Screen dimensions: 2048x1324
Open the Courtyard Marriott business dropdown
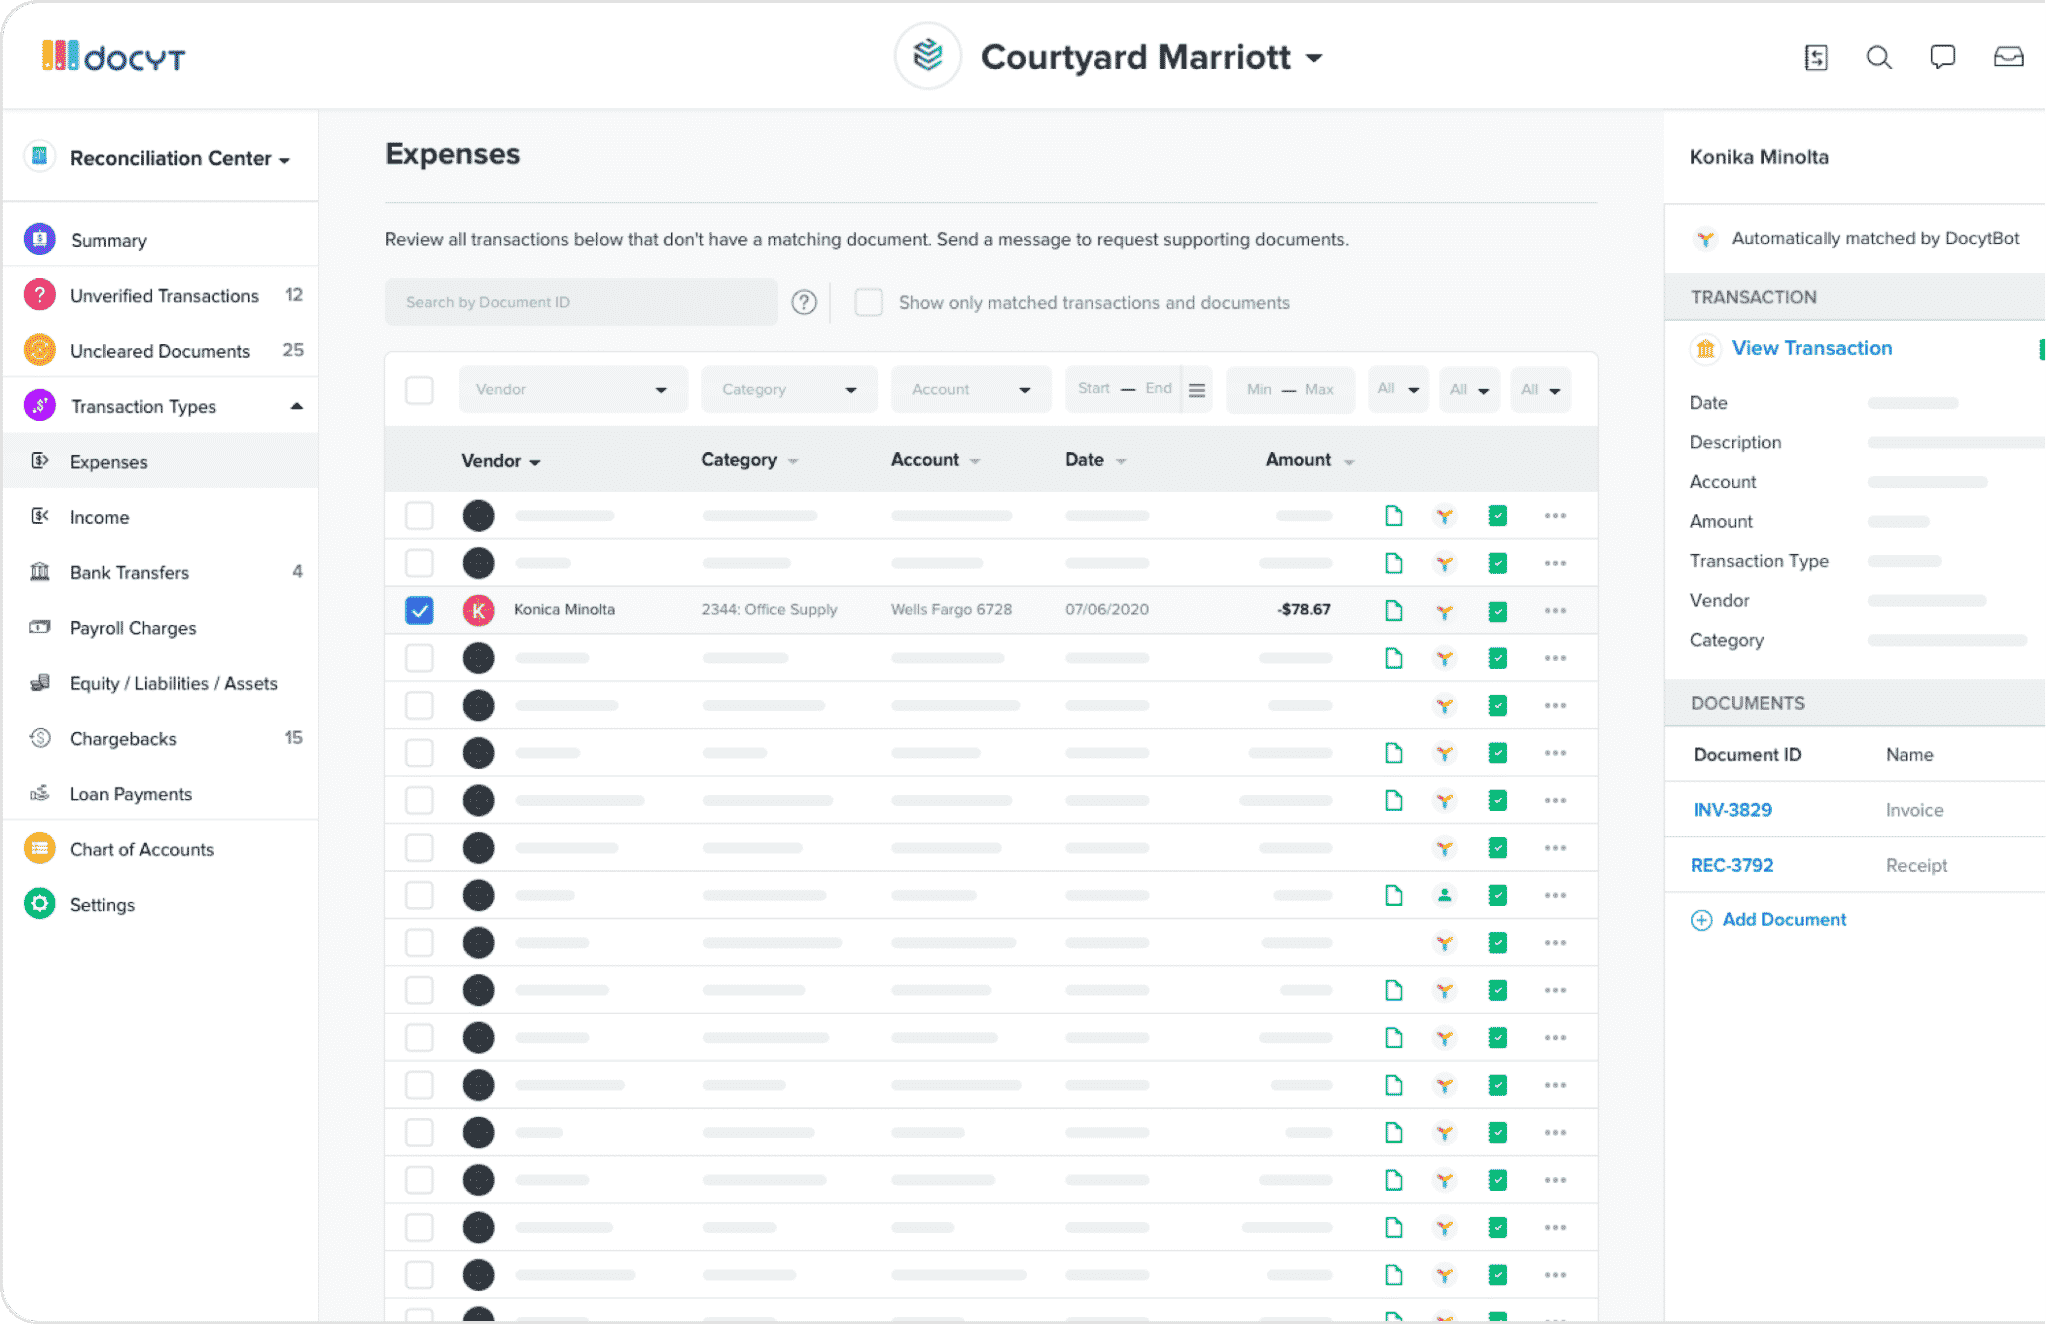[x=1313, y=58]
